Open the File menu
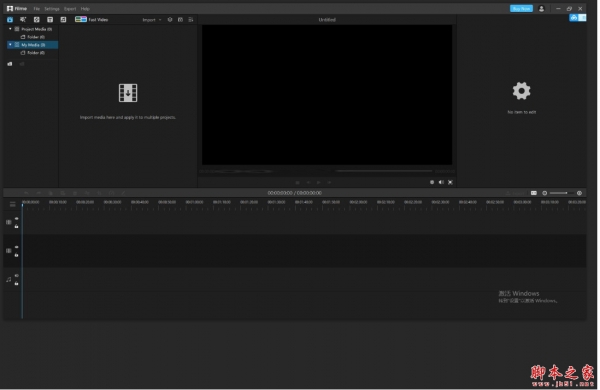Image resolution: width=600 pixels, height=390 pixels. [37, 9]
